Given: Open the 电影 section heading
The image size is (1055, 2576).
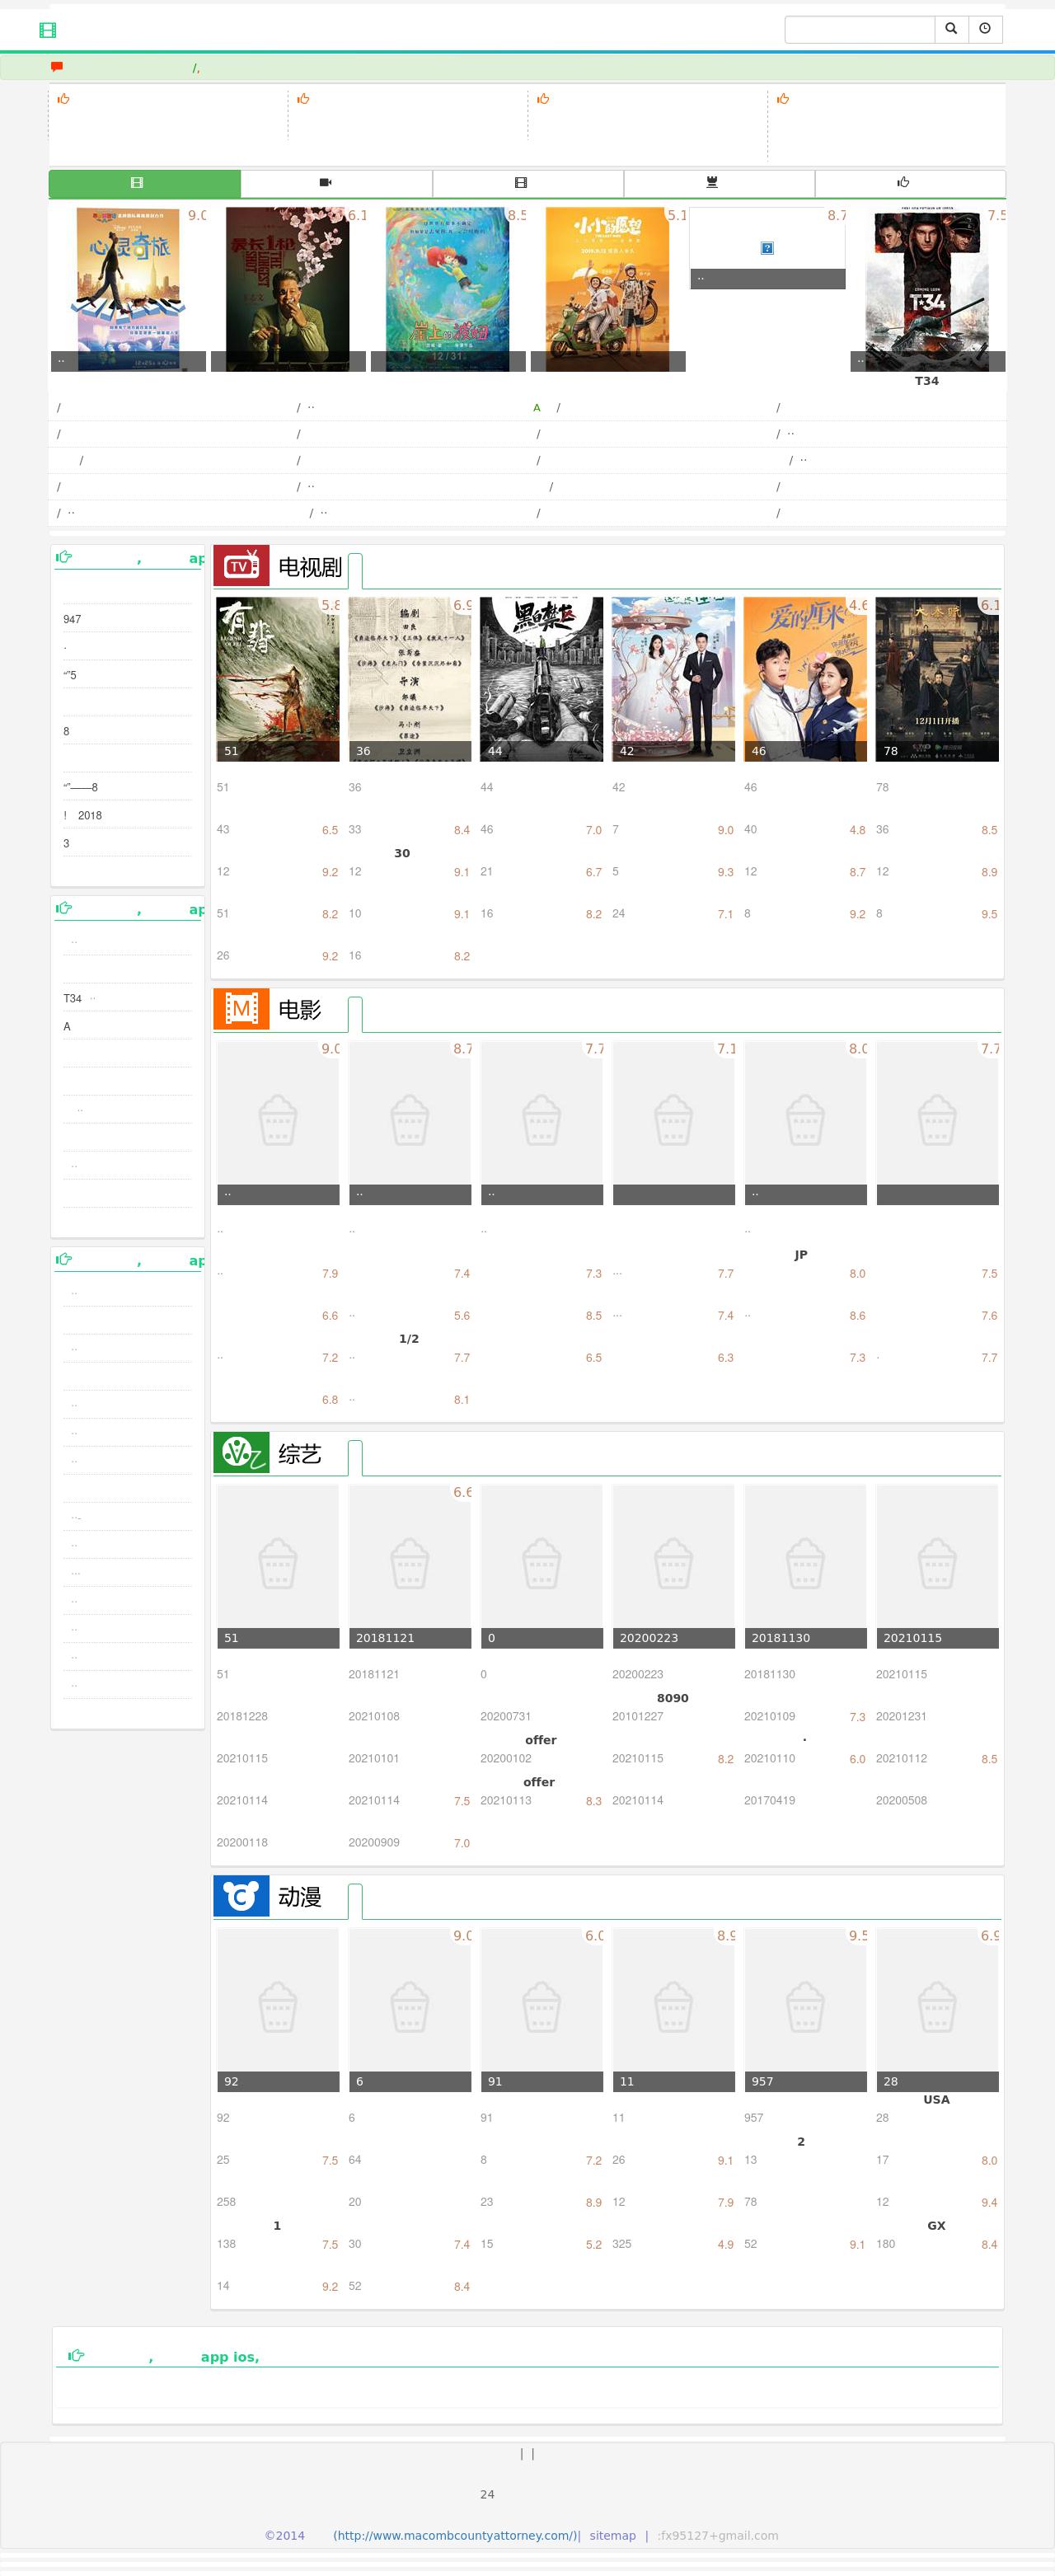Looking at the screenshot, I should [300, 1010].
